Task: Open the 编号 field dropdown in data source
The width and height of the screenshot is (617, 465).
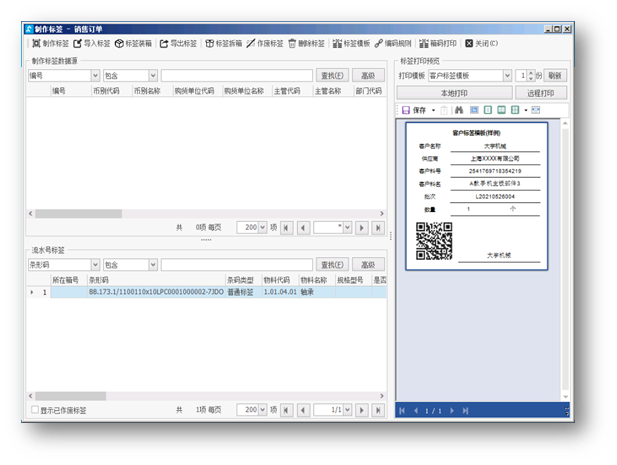Action: click(95, 76)
